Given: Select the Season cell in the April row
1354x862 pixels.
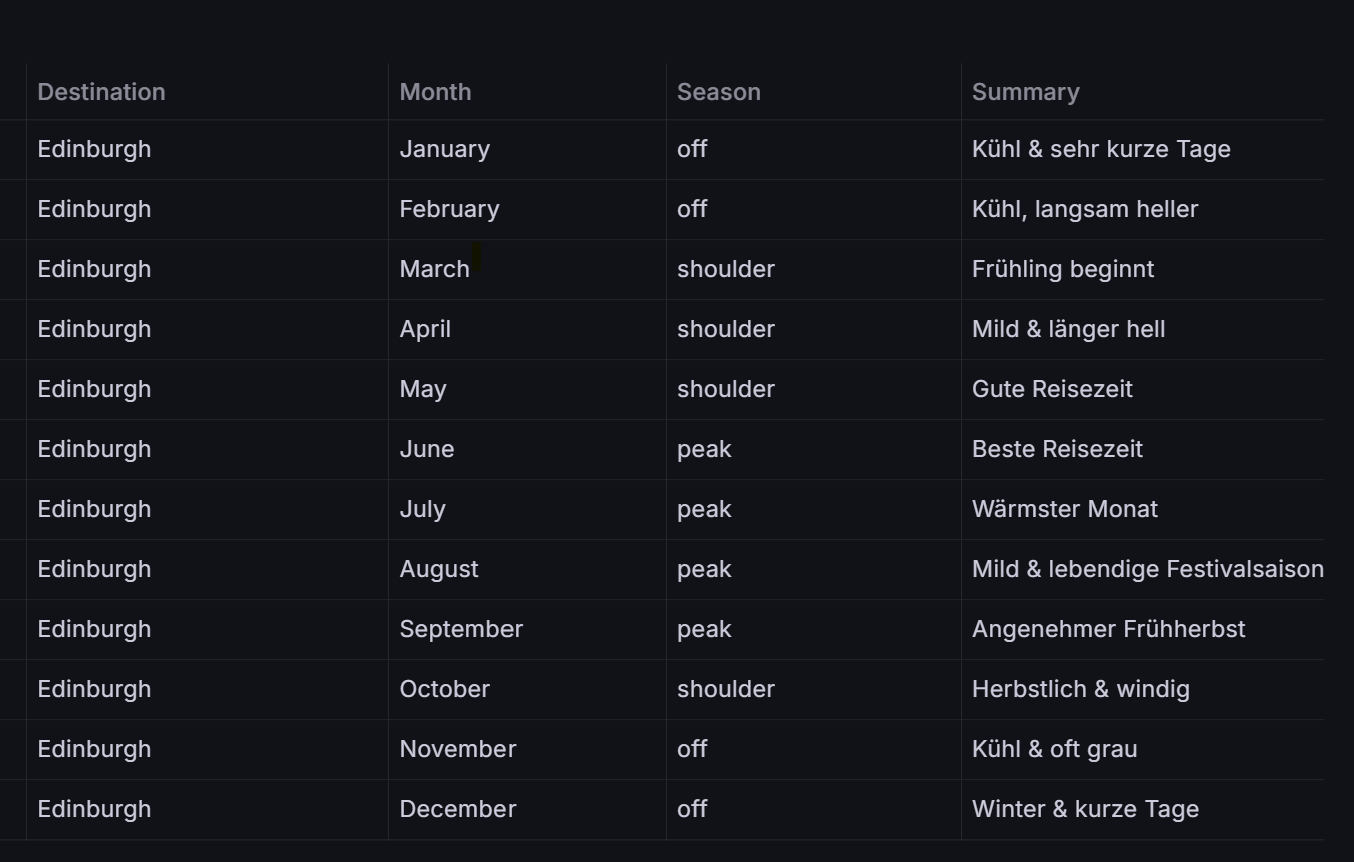Looking at the screenshot, I should [x=725, y=329].
